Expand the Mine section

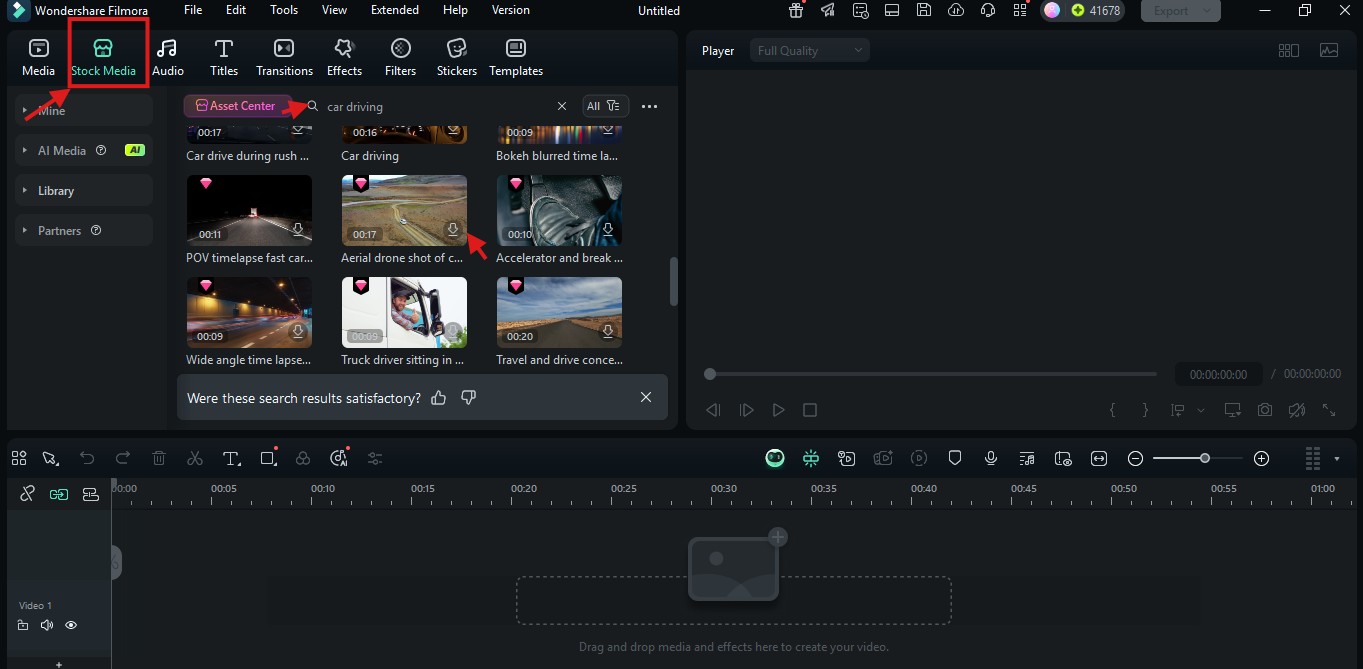click(x=84, y=110)
